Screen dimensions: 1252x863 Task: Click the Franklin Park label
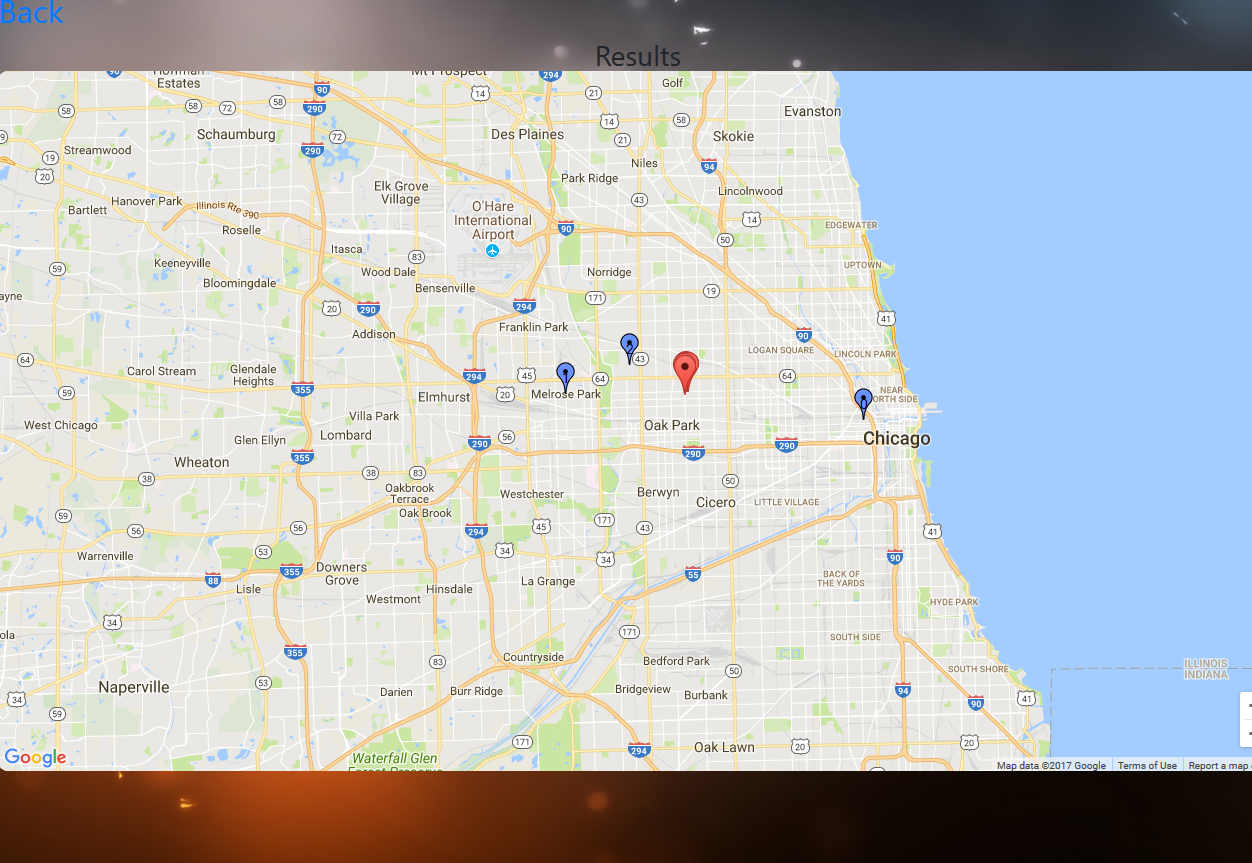point(534,327)
